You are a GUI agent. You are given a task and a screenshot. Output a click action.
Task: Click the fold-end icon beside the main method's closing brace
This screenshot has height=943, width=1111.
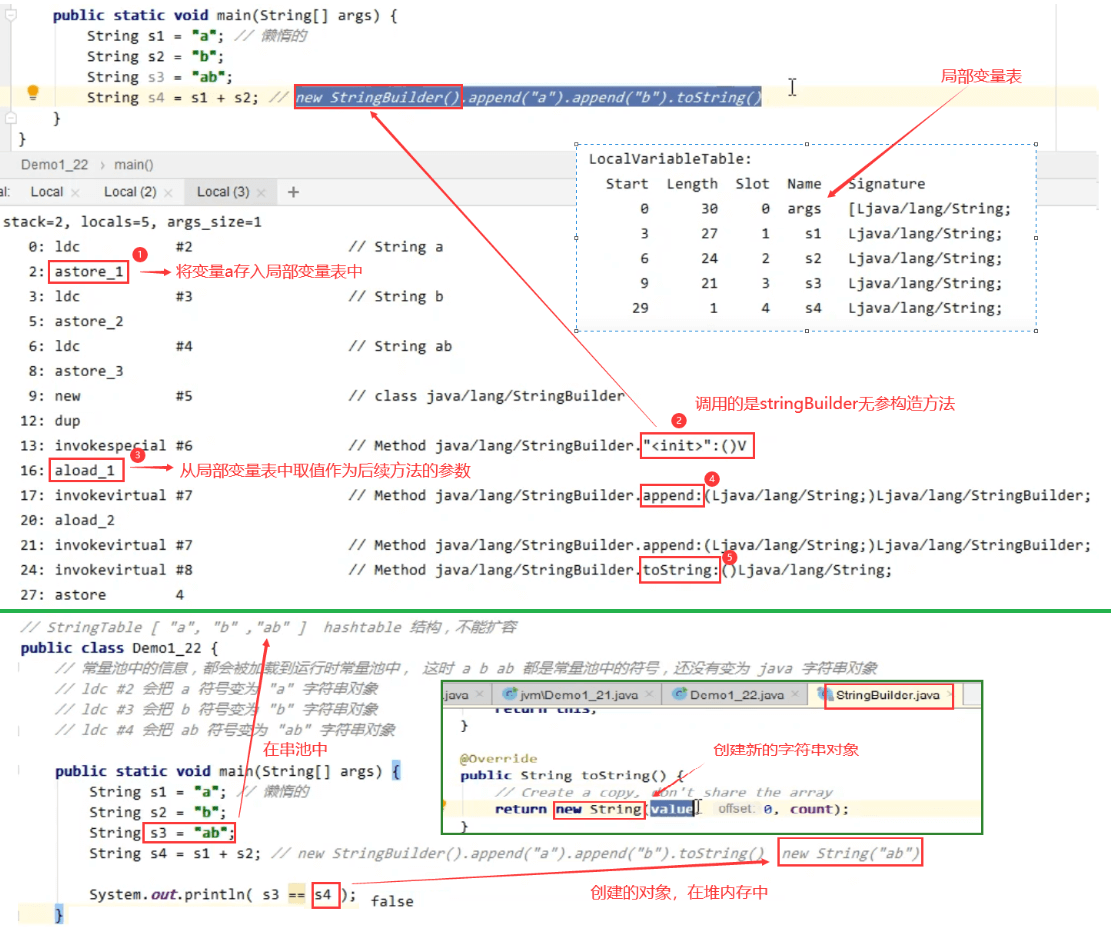coord(11,118)
